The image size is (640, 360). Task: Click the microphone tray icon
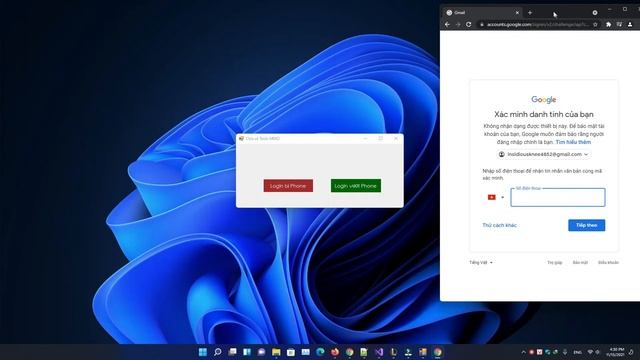[565, 352]
